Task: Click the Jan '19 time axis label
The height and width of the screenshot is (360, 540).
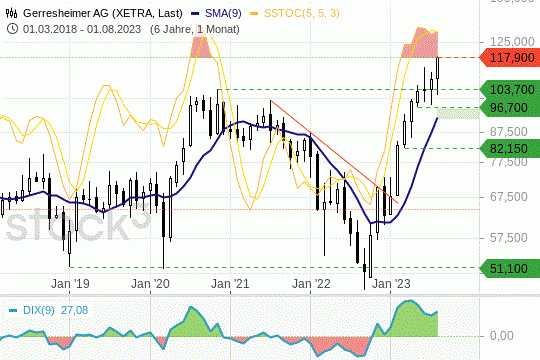Action: click(x=70, y=284)
